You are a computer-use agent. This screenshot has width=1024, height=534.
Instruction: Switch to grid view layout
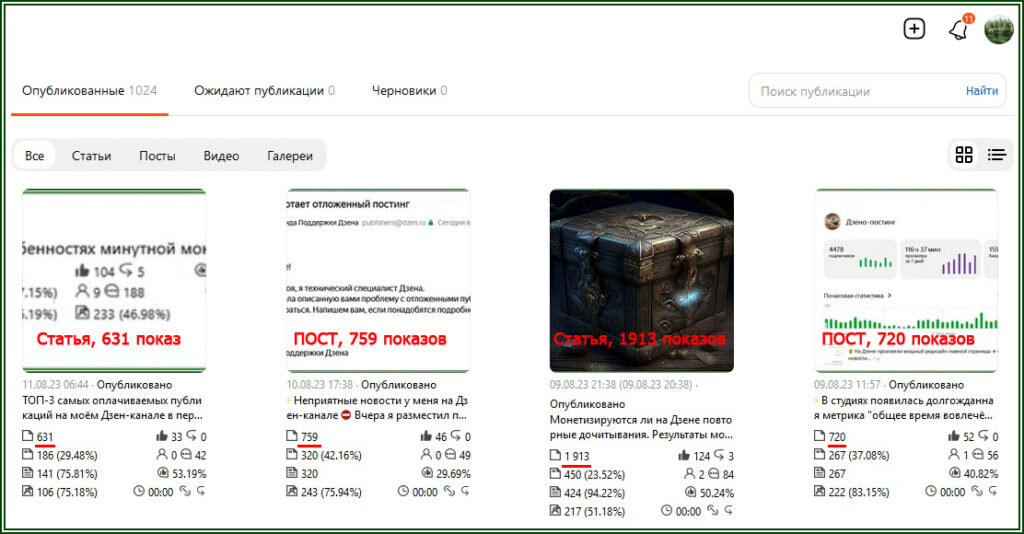pyautogui.click(x=964, y=155)
